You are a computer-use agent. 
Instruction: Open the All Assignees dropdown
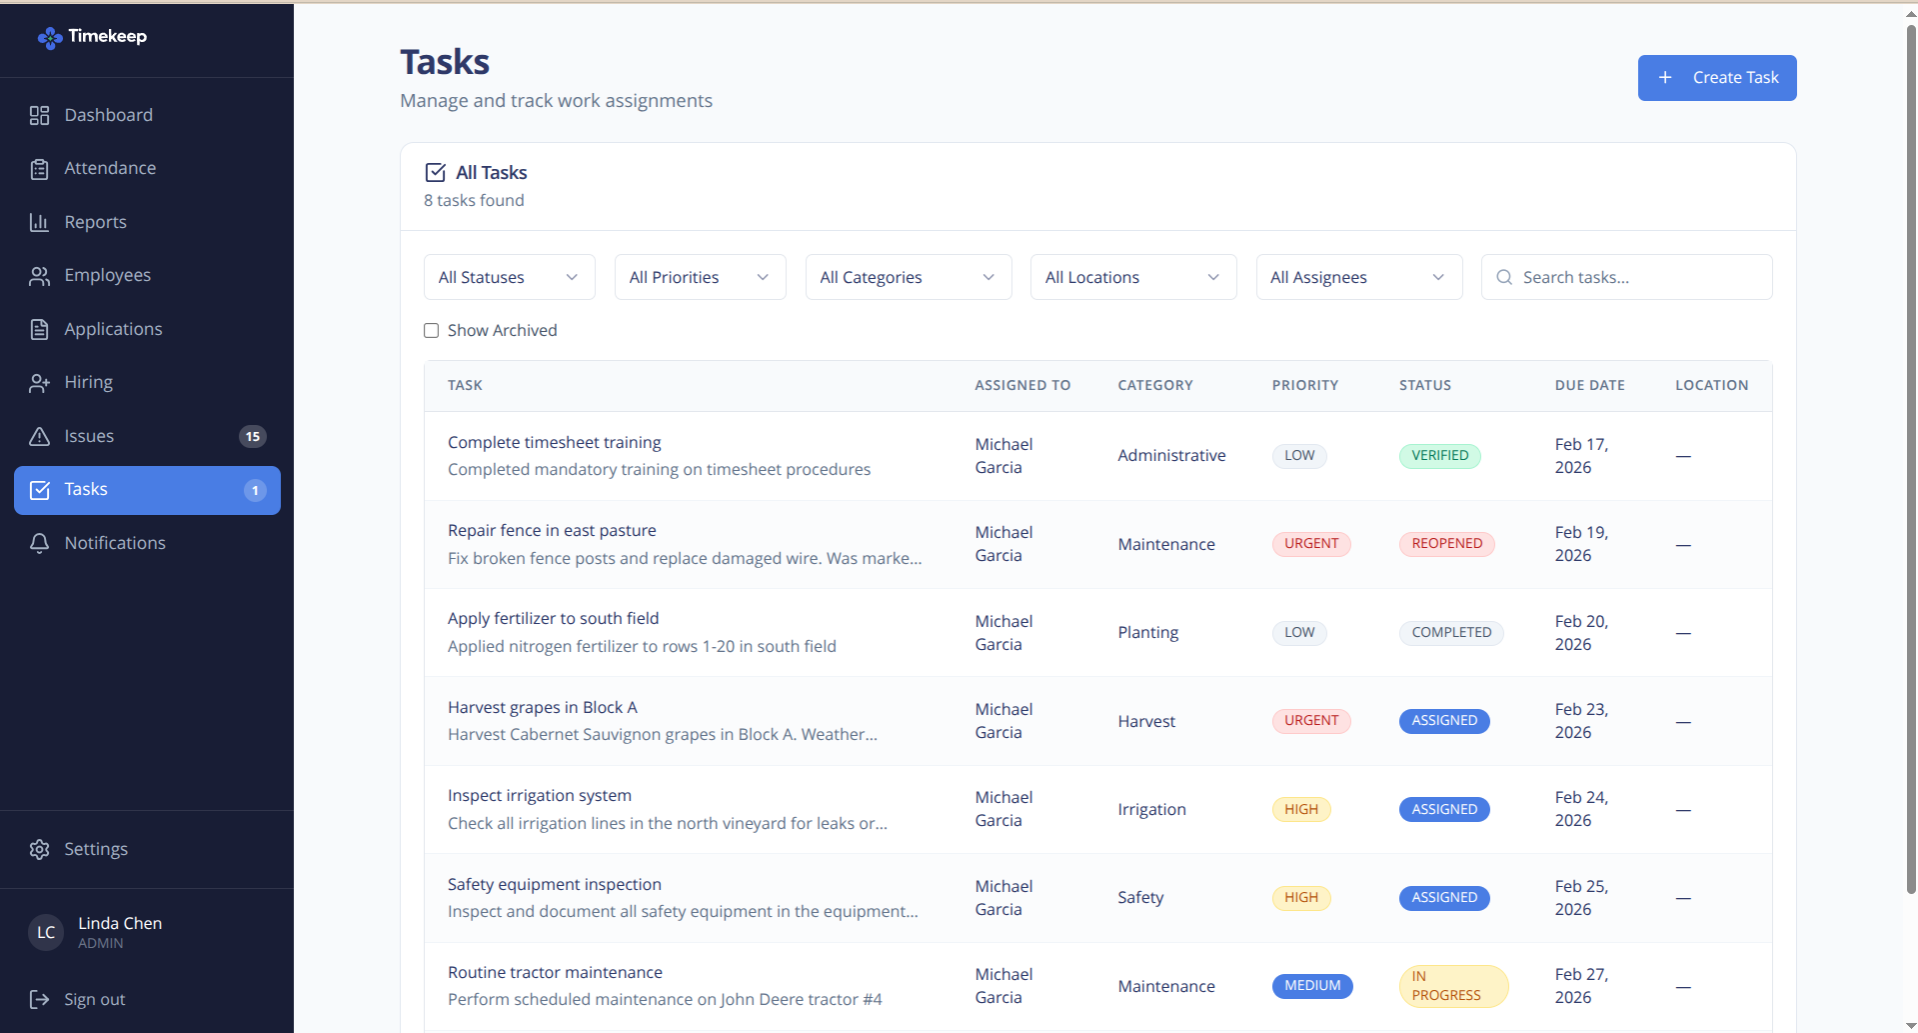point(1358,277)
